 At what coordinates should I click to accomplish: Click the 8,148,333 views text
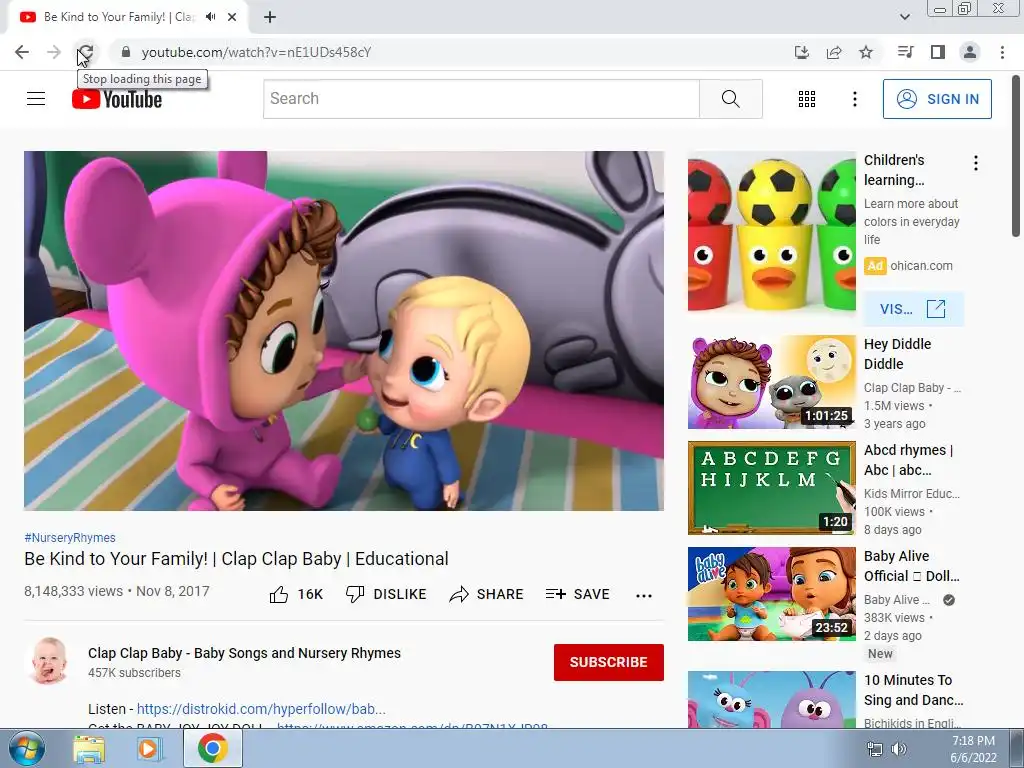74,591
